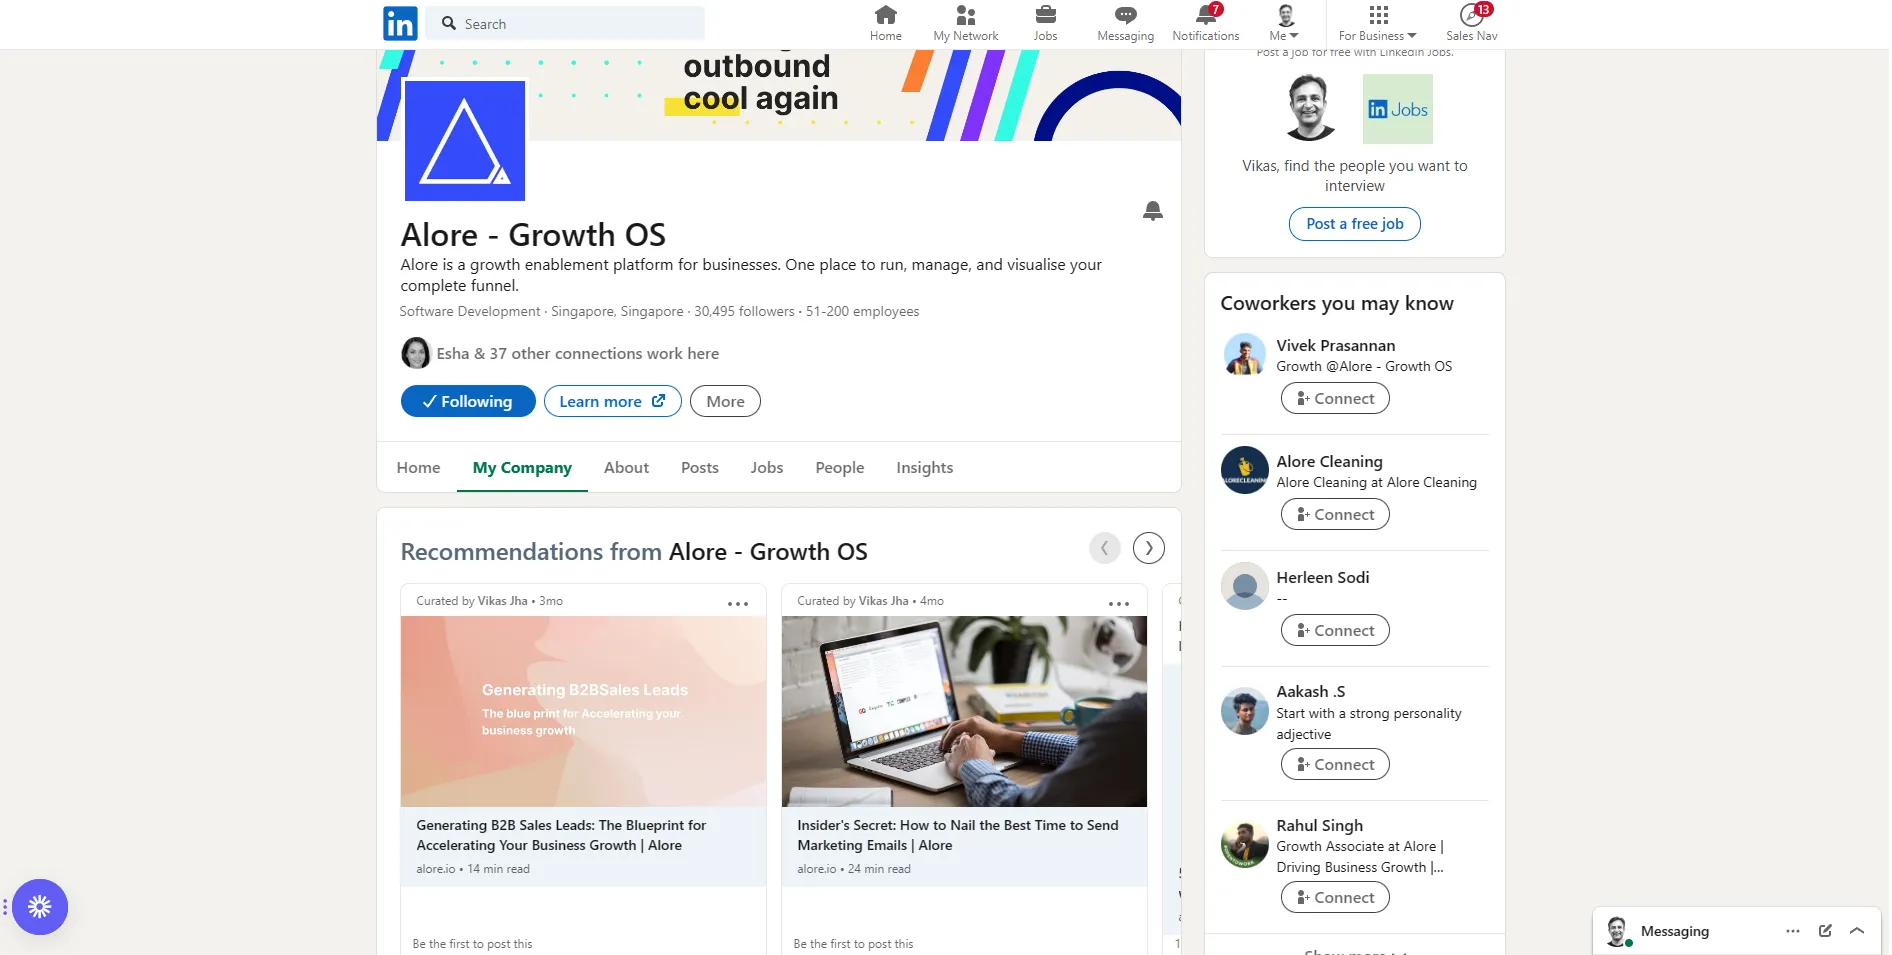The height and width of the screenshot is (955, 1892).
Task: Click the Search input field
Action: point(565,23)
